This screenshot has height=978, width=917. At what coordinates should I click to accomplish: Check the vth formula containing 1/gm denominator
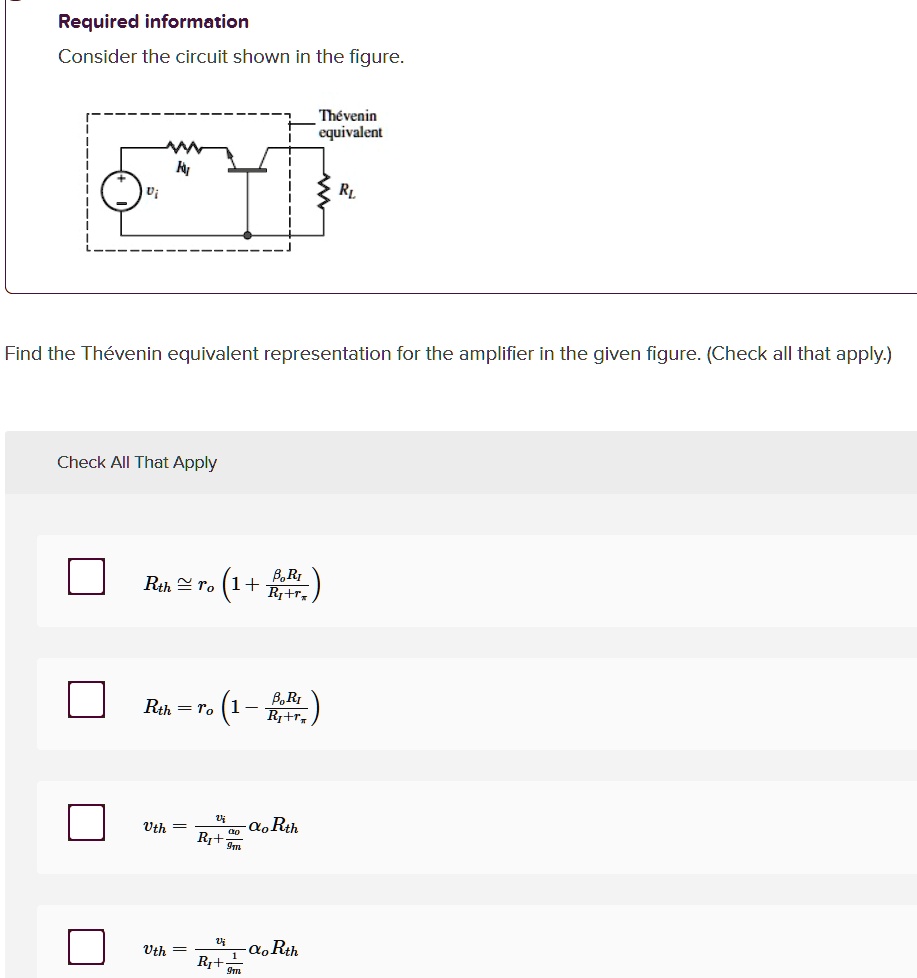coord(85,946)
